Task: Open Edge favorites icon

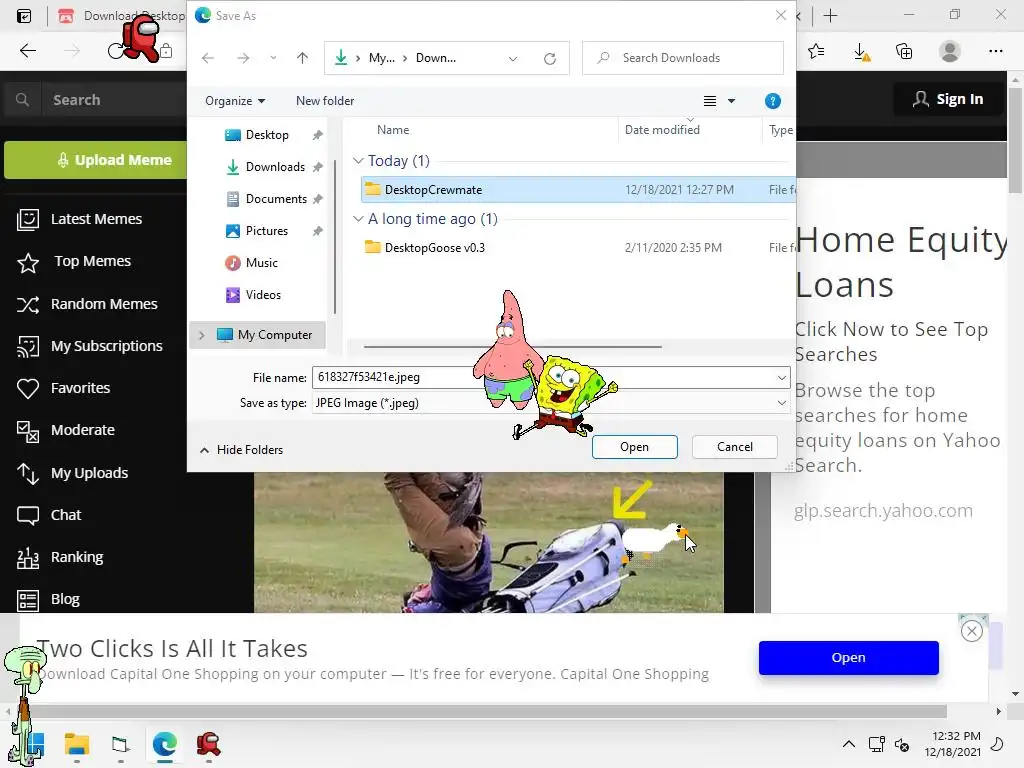Action: tap(816, 51)
